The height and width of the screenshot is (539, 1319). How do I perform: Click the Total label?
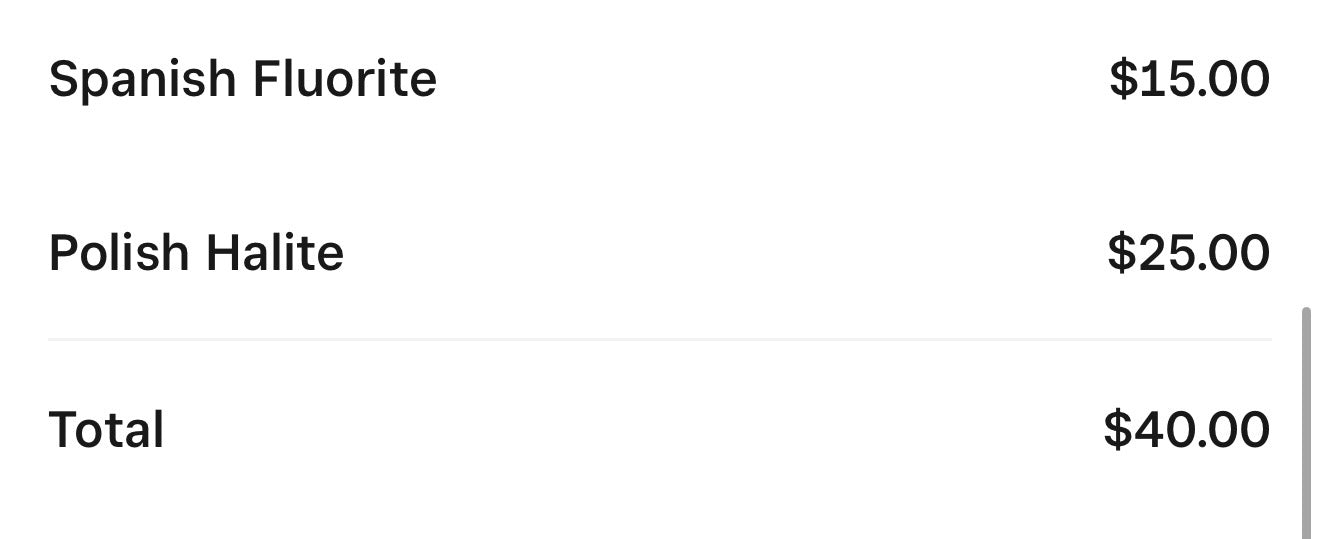(106, 430)
